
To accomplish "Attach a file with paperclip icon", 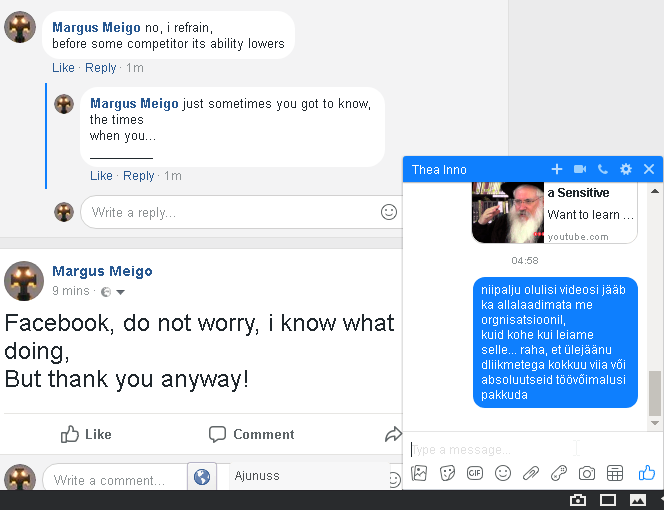I will tap(531, 473).
